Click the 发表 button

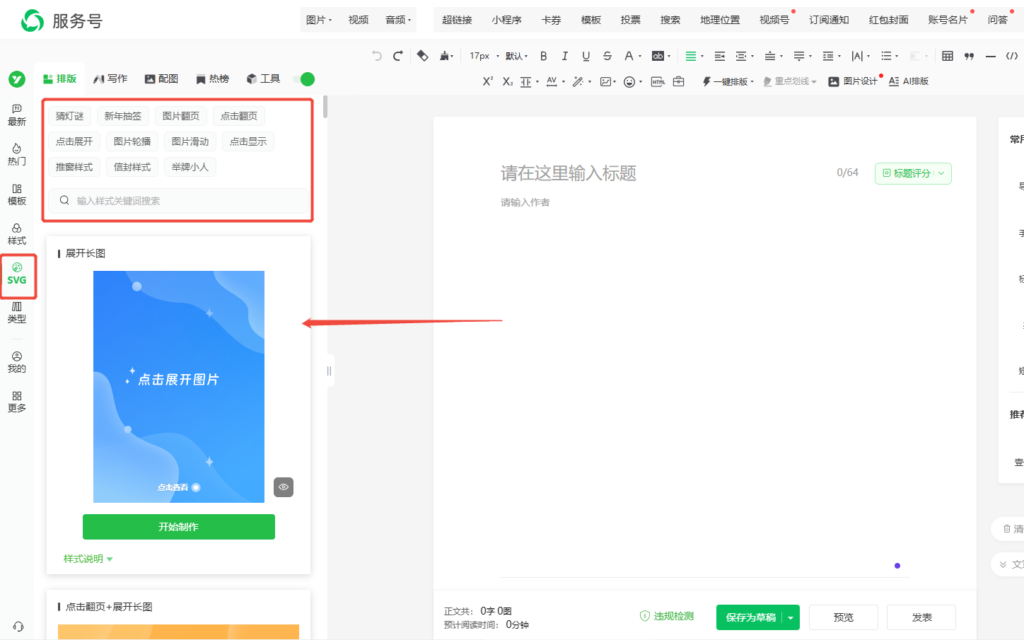click(x=921, y=617)
